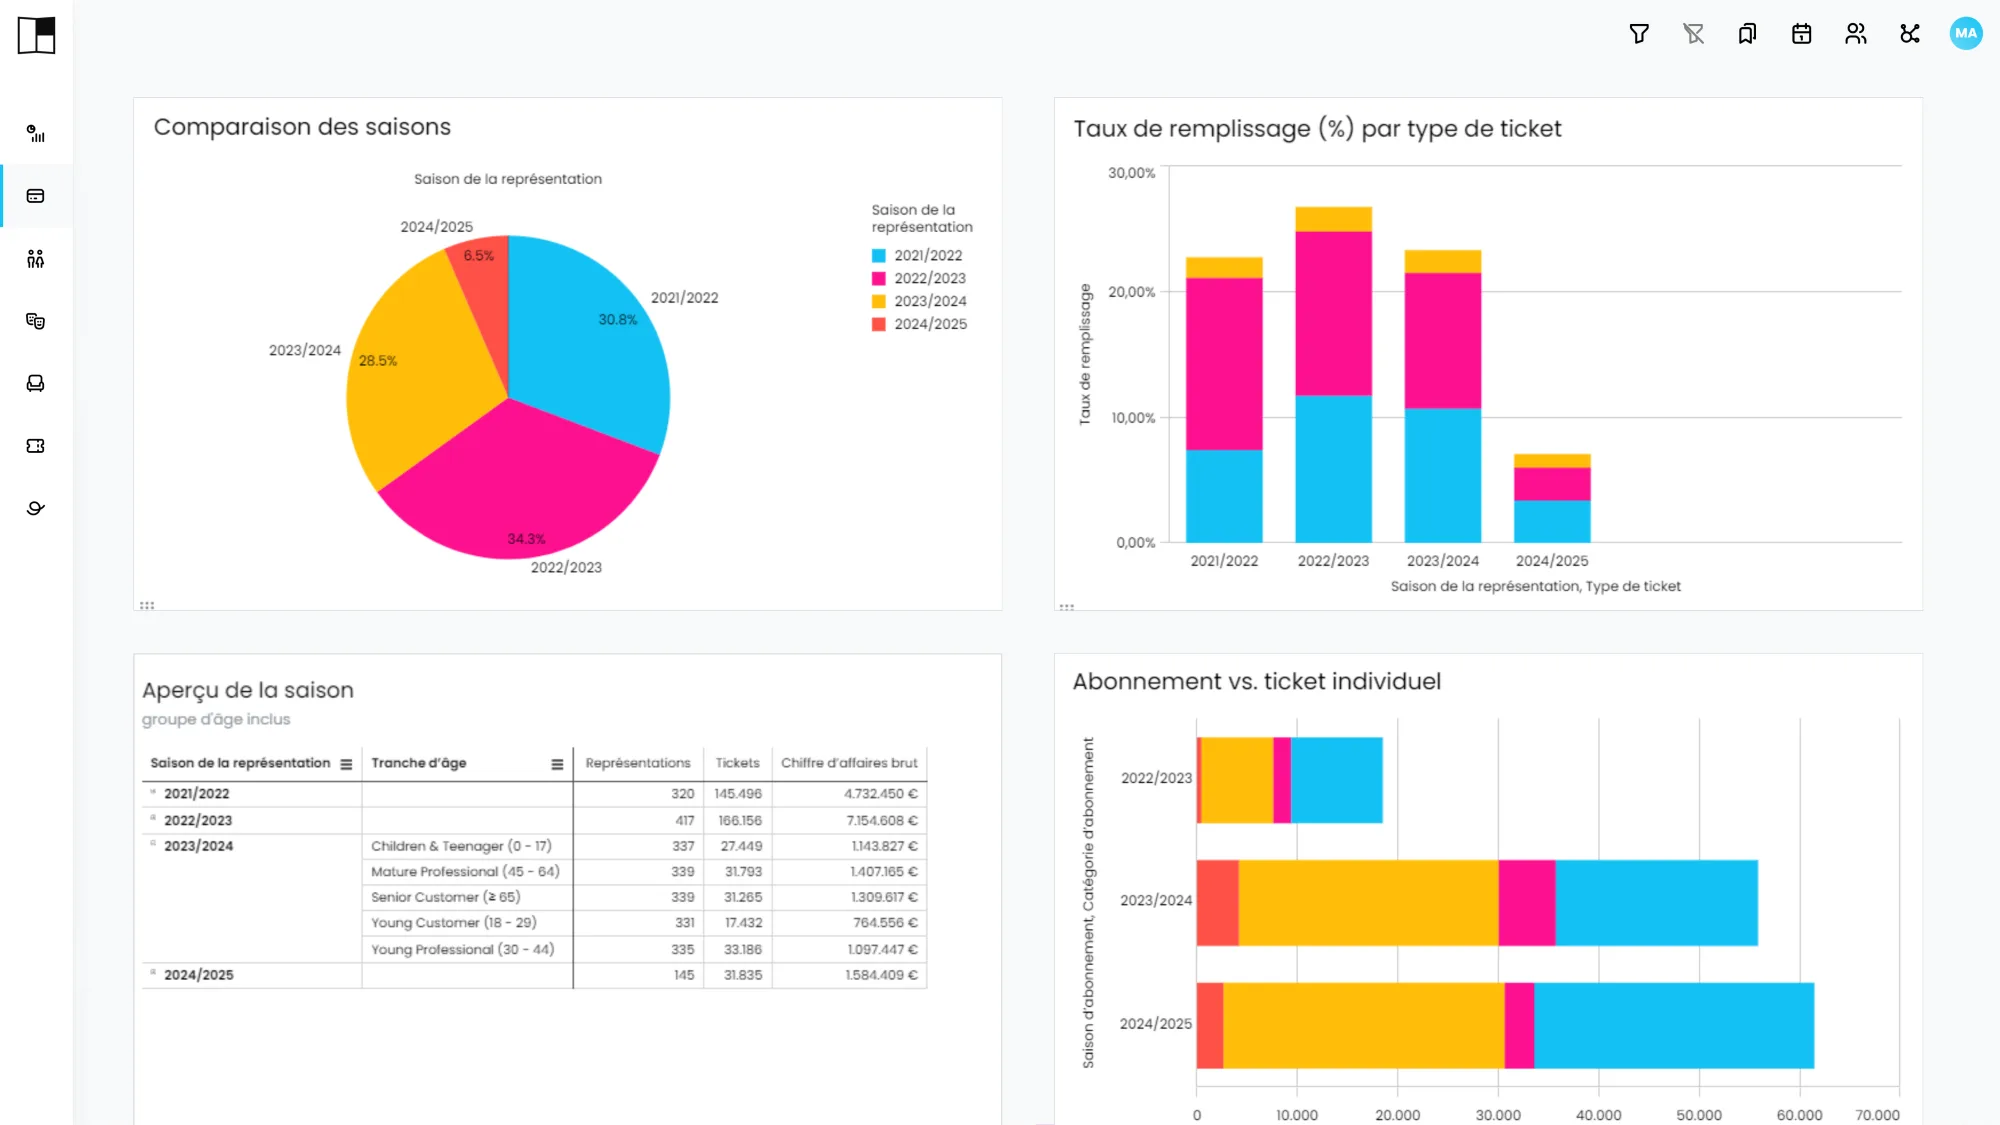Viewport: 2000px width, 1125px height.
Task: Open the audience people sidebar icon
Action: 36,259
